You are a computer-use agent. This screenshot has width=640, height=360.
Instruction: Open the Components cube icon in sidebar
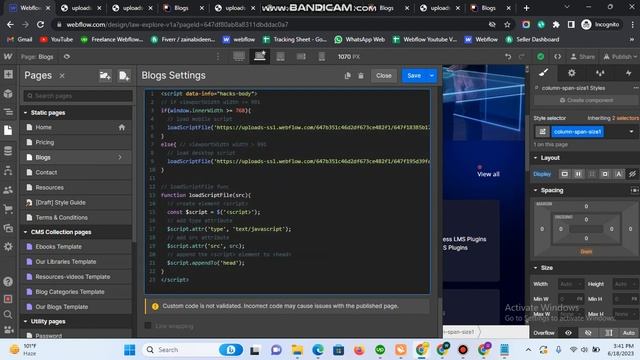(8, 93)
